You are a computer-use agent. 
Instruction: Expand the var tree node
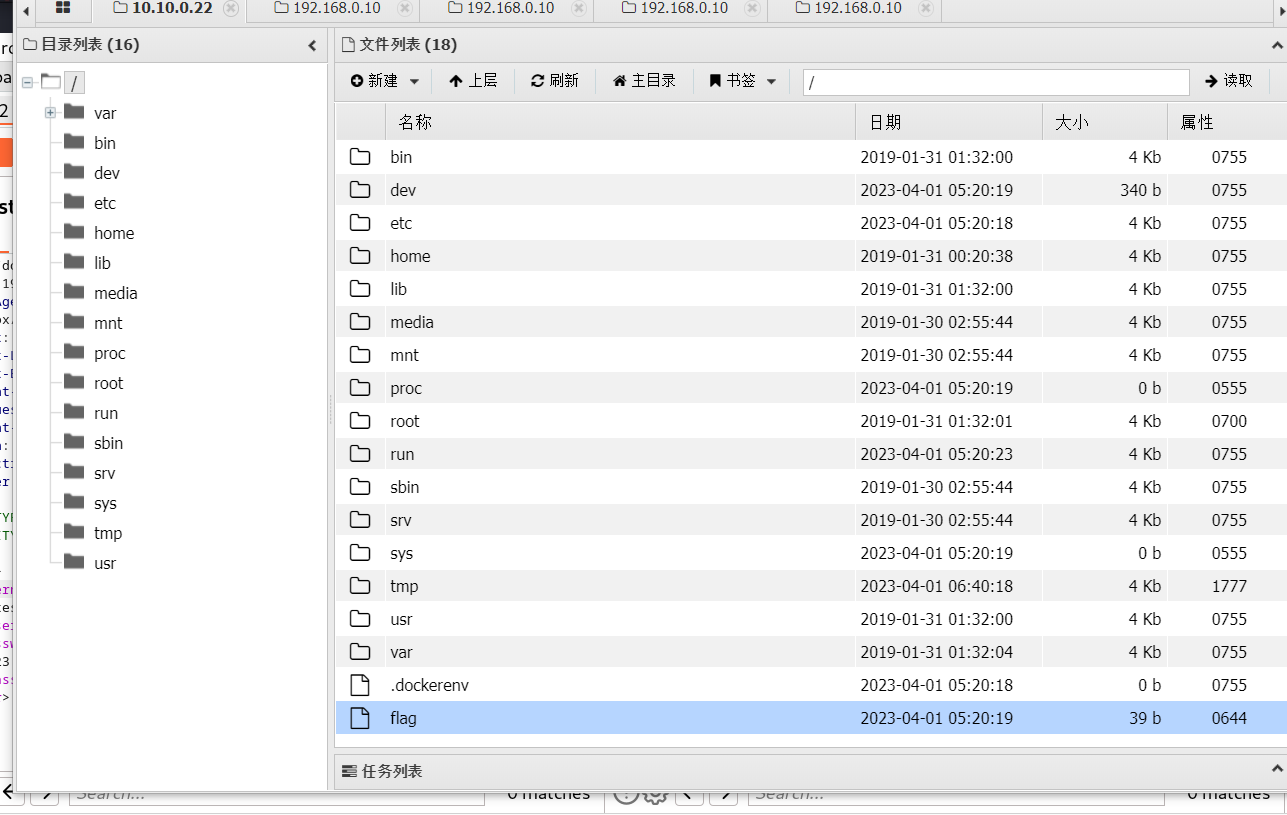tap(50, 113)
